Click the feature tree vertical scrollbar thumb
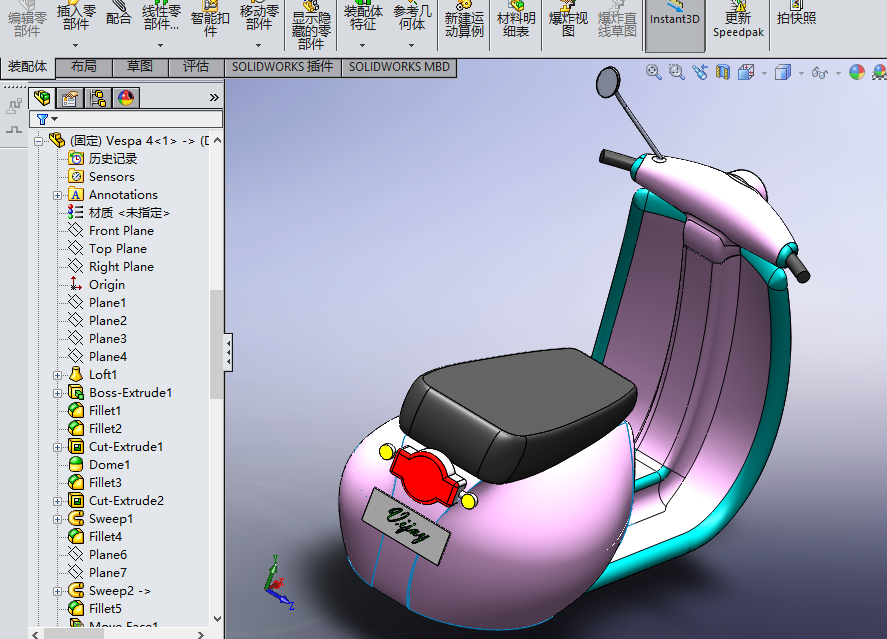The height and width of the screenshot is (639, 887). [216, 344]
